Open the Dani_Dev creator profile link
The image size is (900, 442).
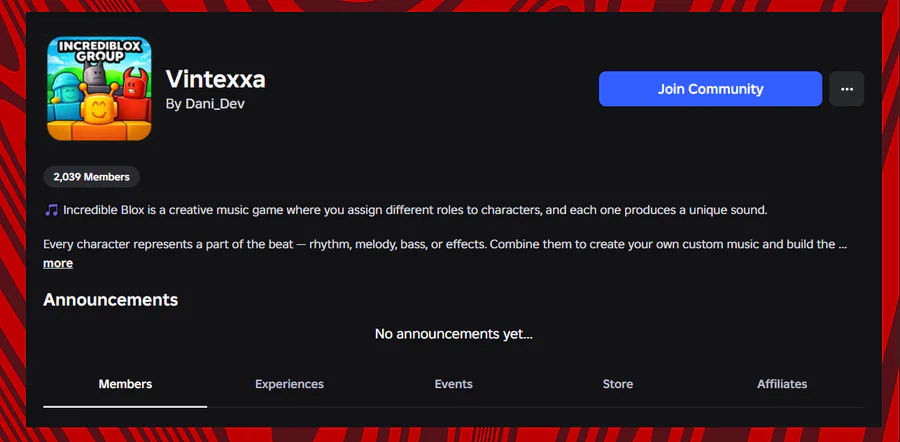[x=207, y=103]
